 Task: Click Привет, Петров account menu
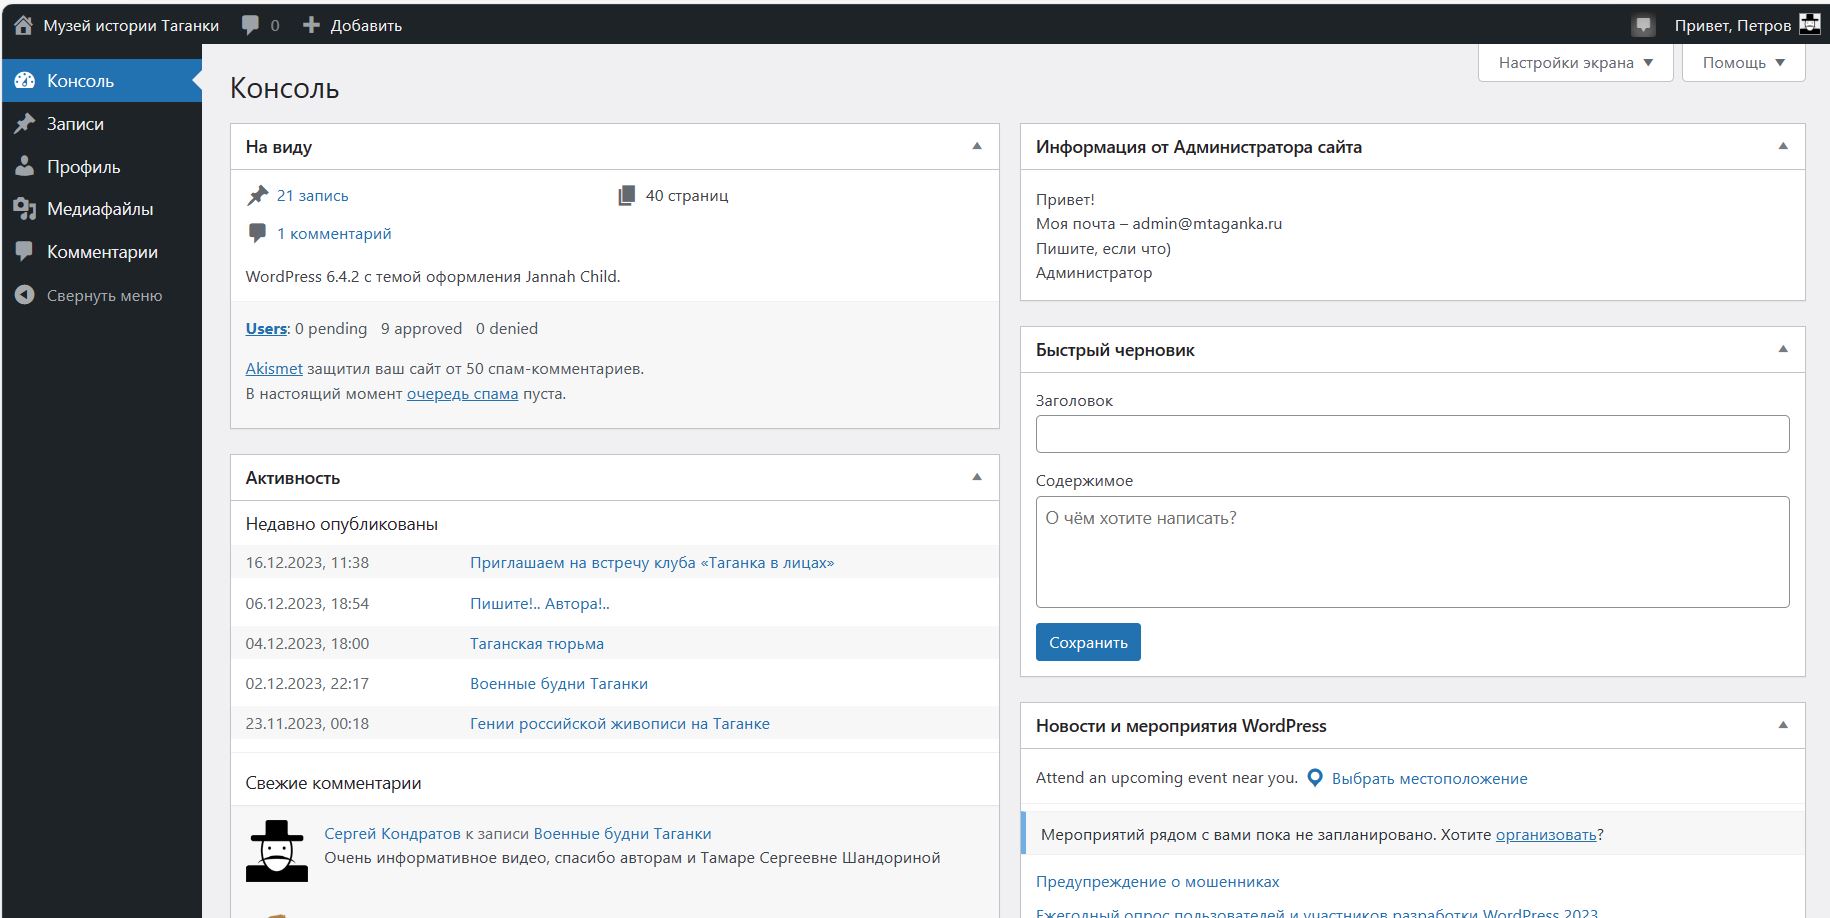tap(1747, 25)
